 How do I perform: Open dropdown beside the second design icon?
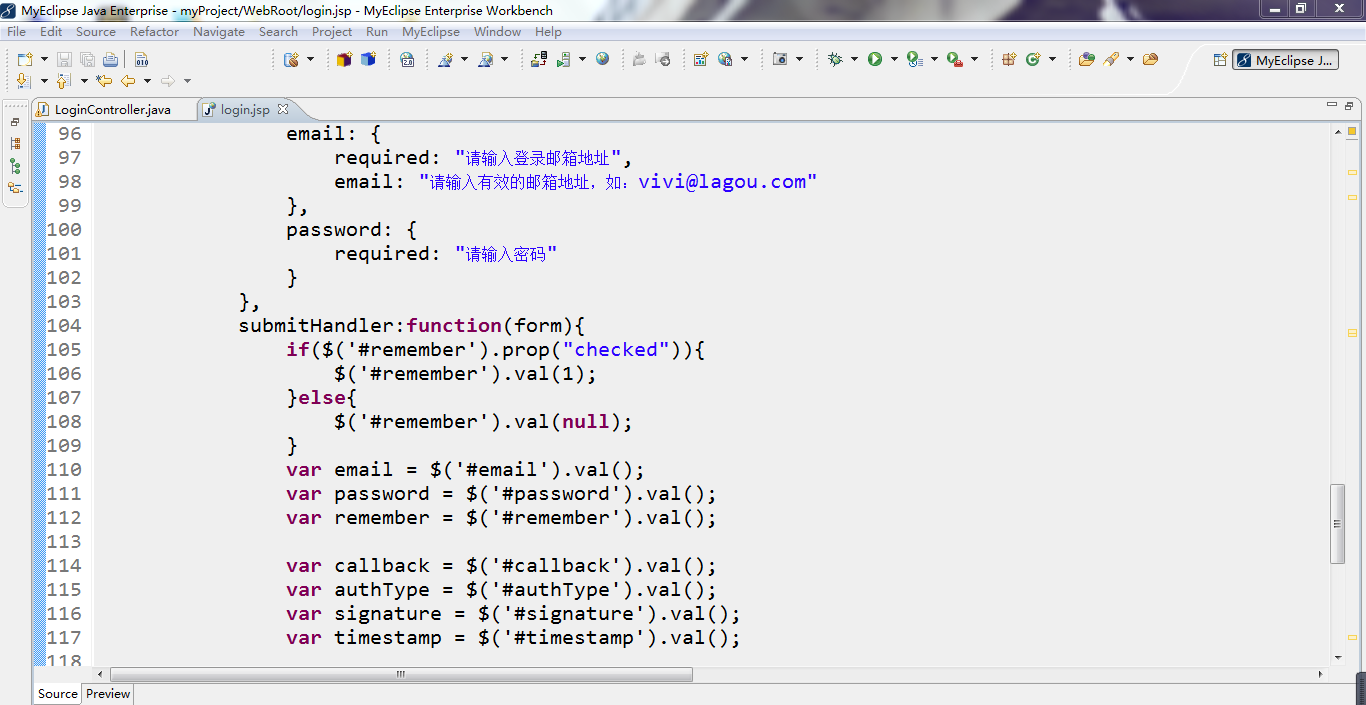(504, 60)
